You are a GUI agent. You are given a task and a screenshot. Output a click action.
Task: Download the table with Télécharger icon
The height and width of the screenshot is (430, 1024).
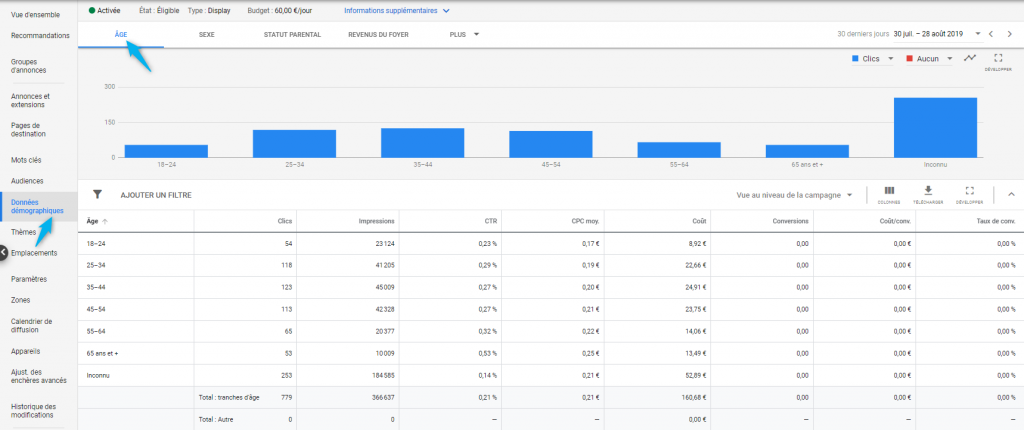[x=928, y=195]
